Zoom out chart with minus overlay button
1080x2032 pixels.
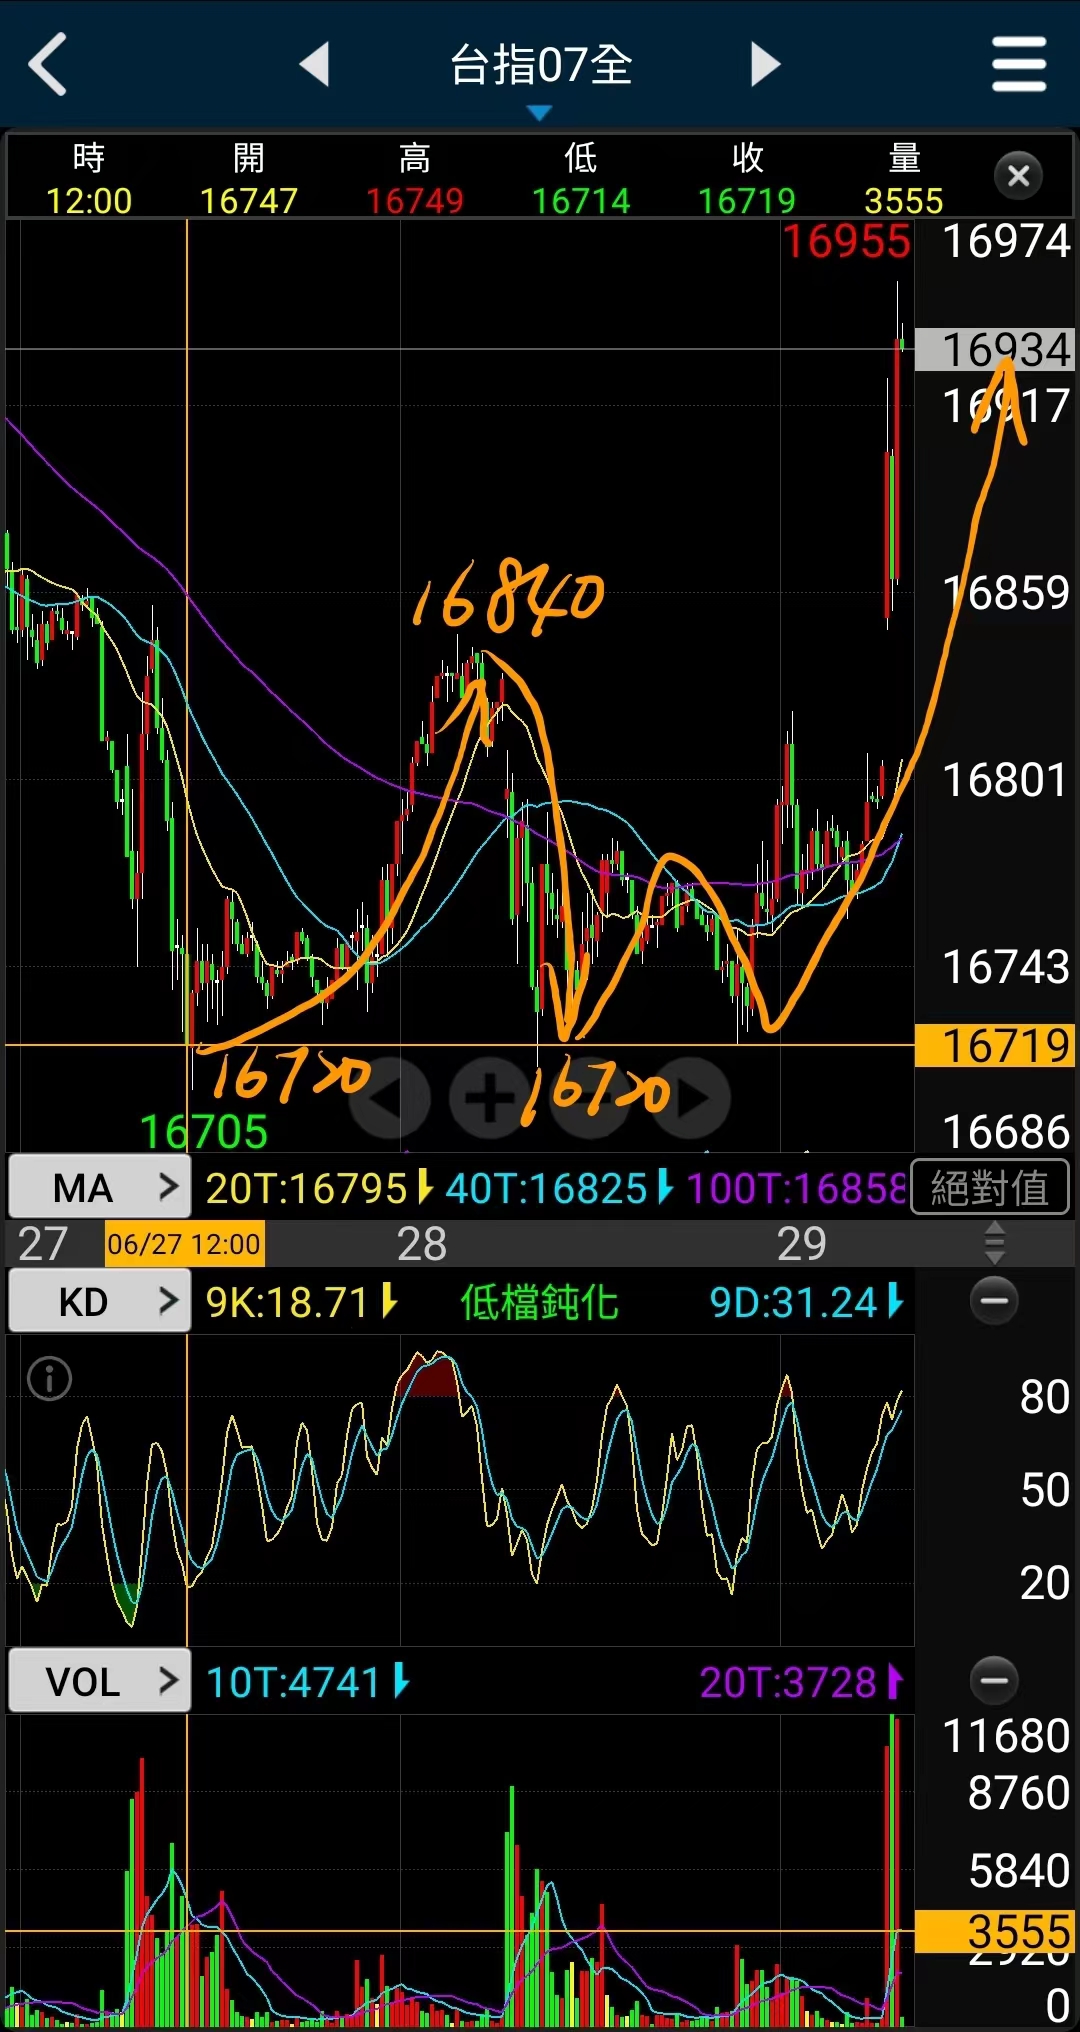pos(590,1098)
